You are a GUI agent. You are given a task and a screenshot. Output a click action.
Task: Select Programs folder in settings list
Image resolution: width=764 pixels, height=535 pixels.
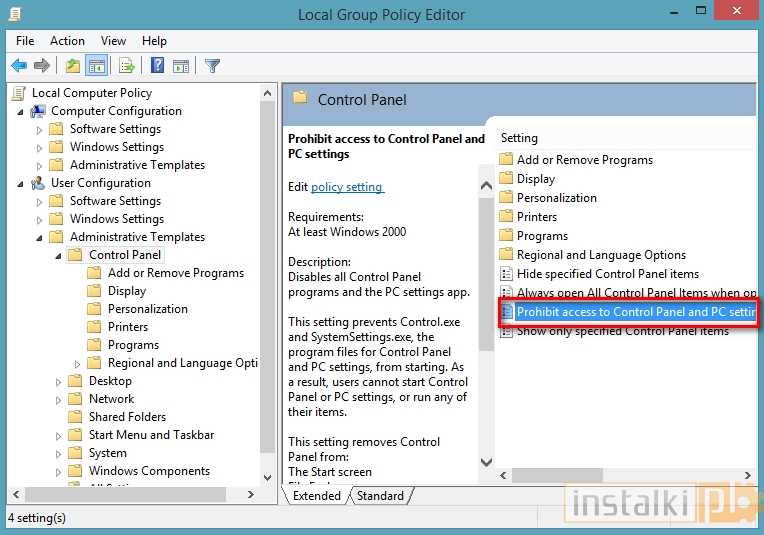point(542,236)
